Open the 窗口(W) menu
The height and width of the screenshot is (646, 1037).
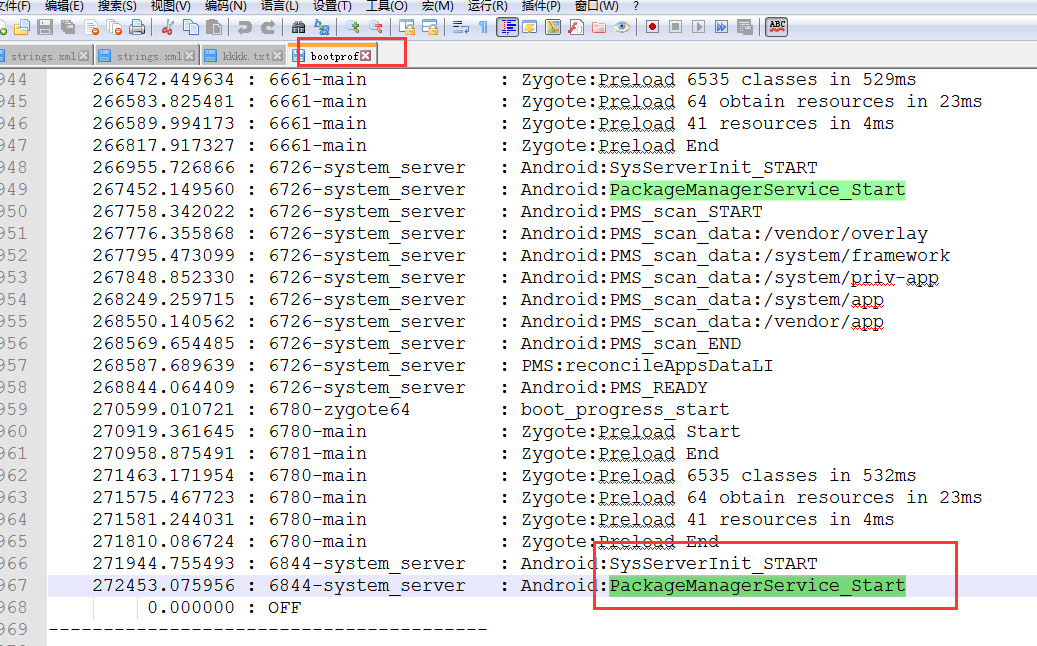click(597, 6)
